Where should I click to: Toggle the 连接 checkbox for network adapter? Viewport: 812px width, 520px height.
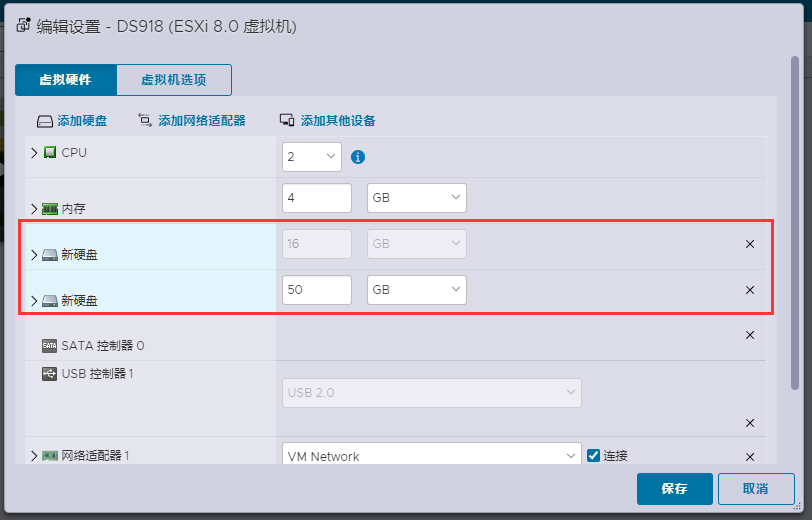(x=593, y=455)
